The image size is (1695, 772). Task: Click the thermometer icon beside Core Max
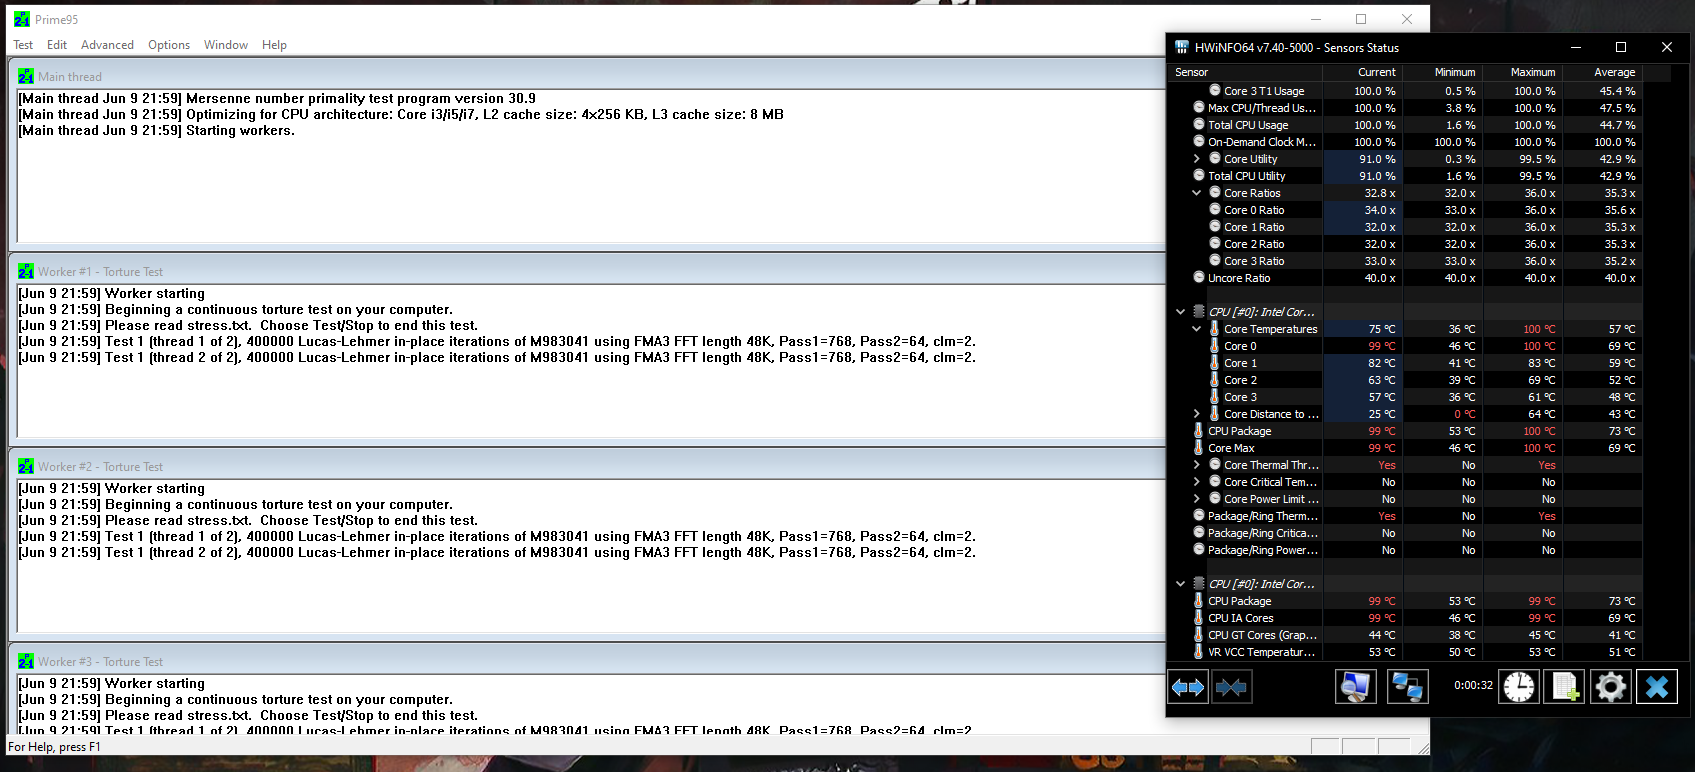(x=1199, y=448)
